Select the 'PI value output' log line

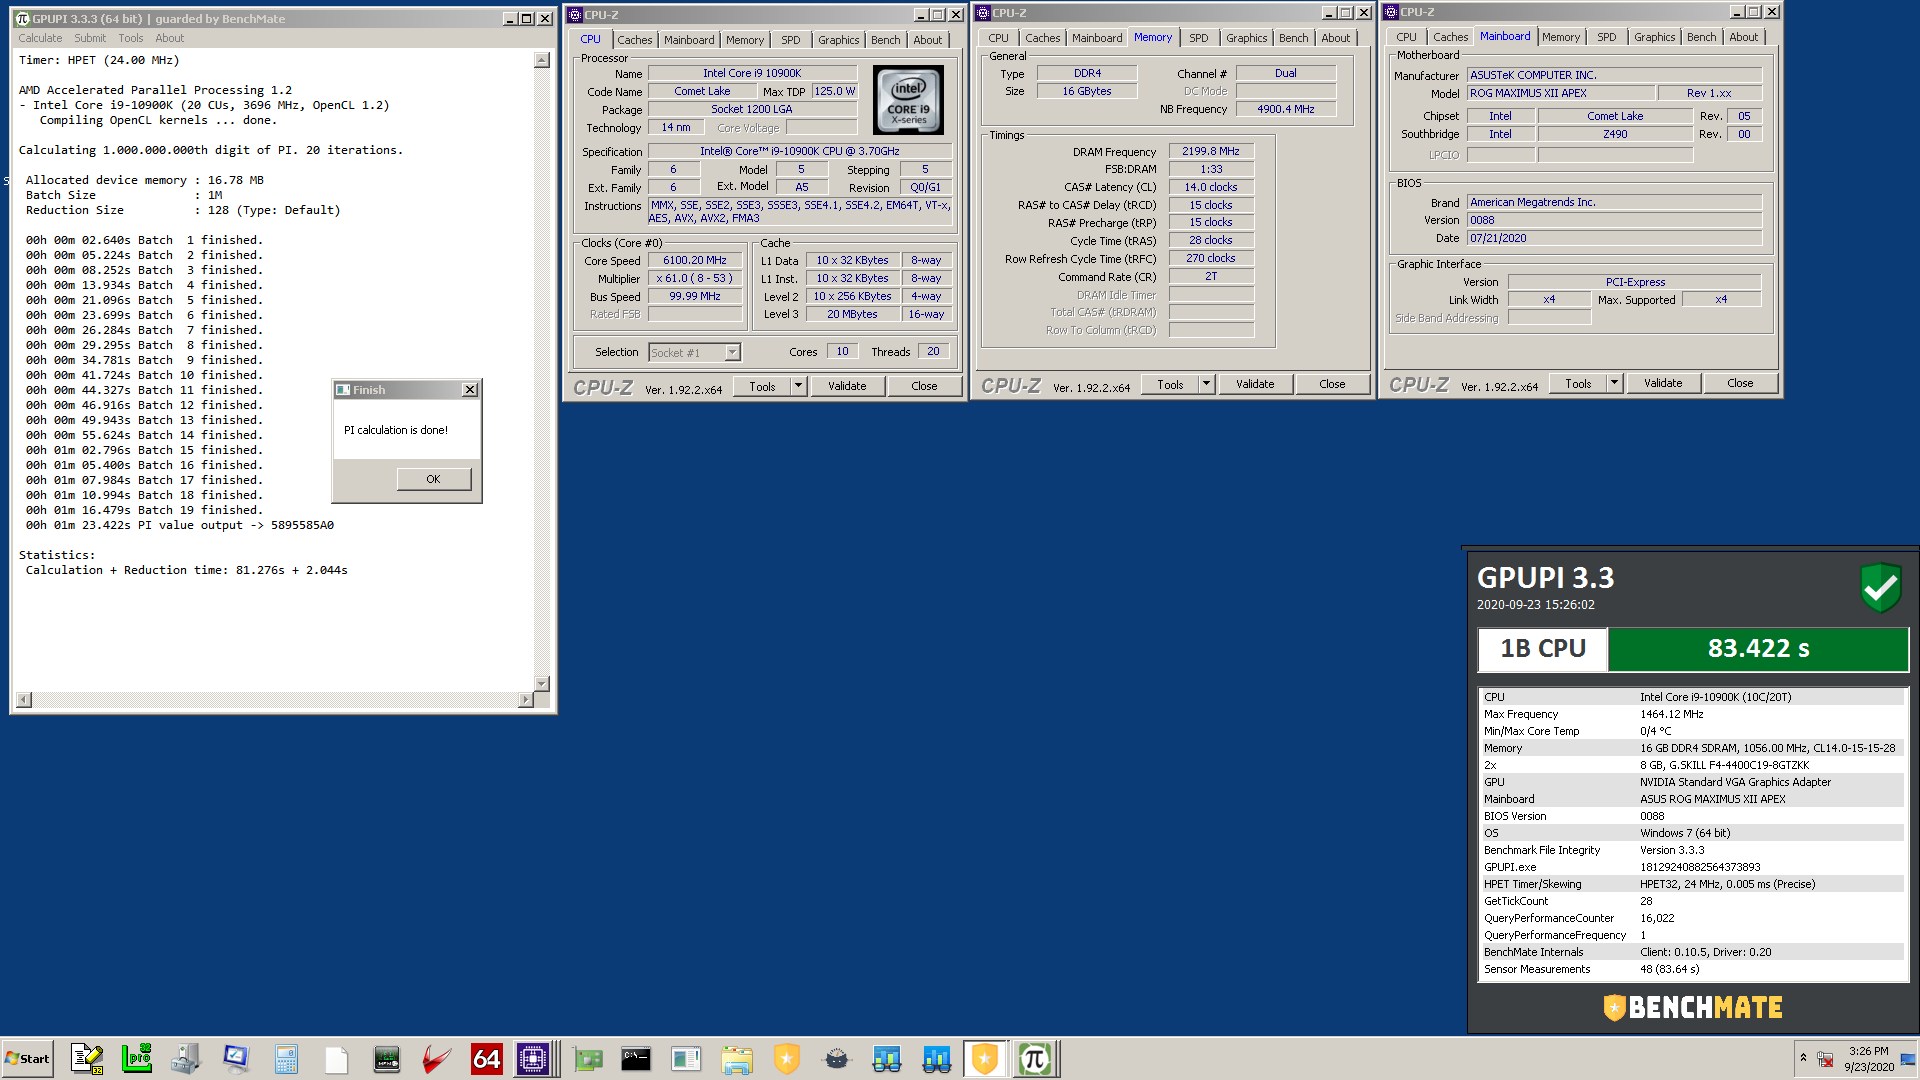pyautogui.click(x=180, y=525)
